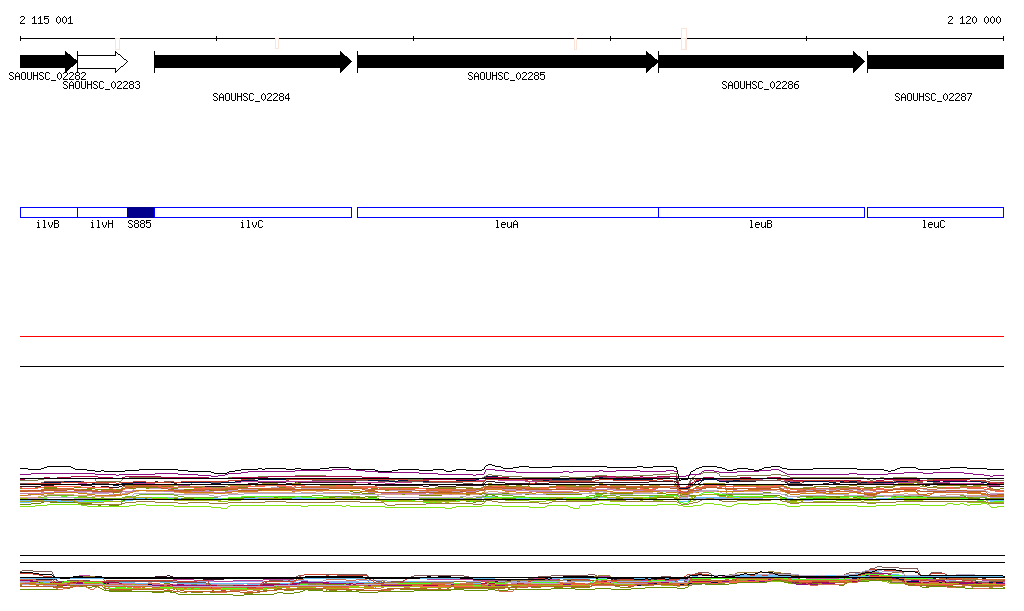Click the SAOUHSC_02286 gene arrow
The image size is (1024, 611).
[760, 62]
